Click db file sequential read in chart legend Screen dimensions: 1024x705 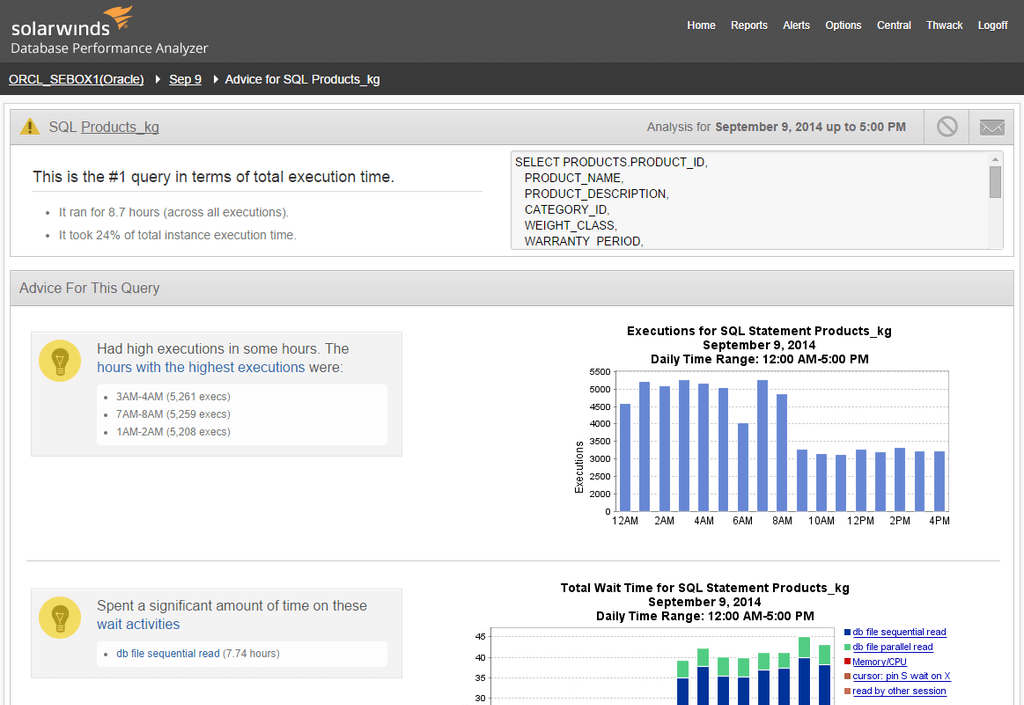[899, 632]
